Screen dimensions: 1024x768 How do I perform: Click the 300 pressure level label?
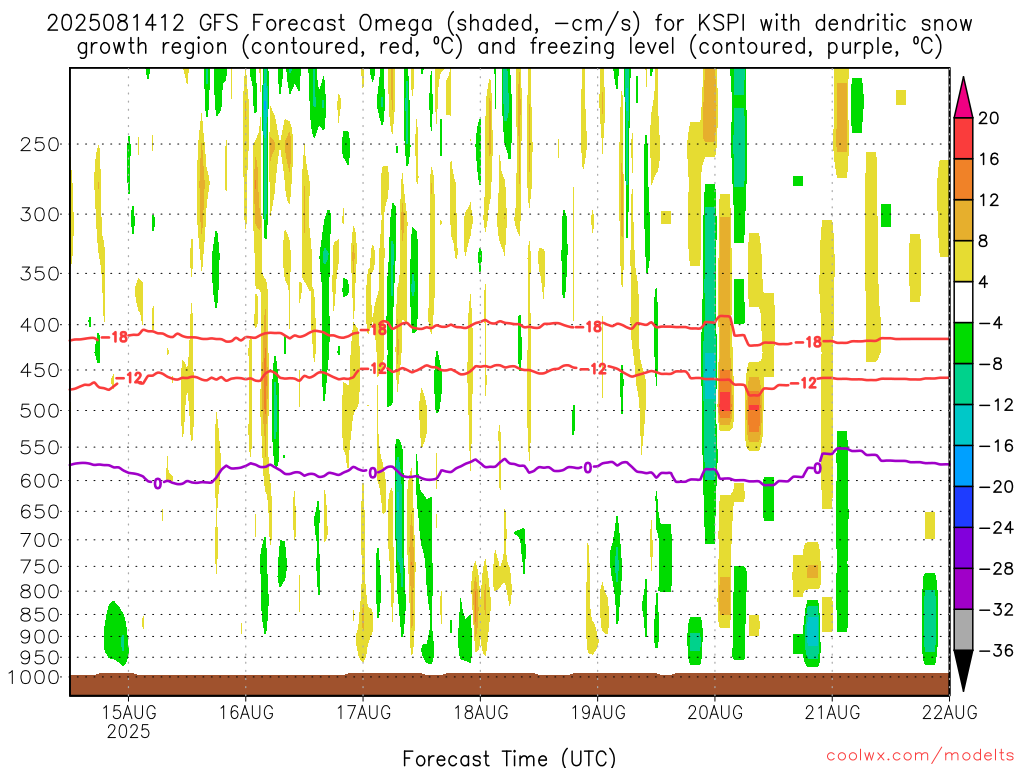point(40,215)
